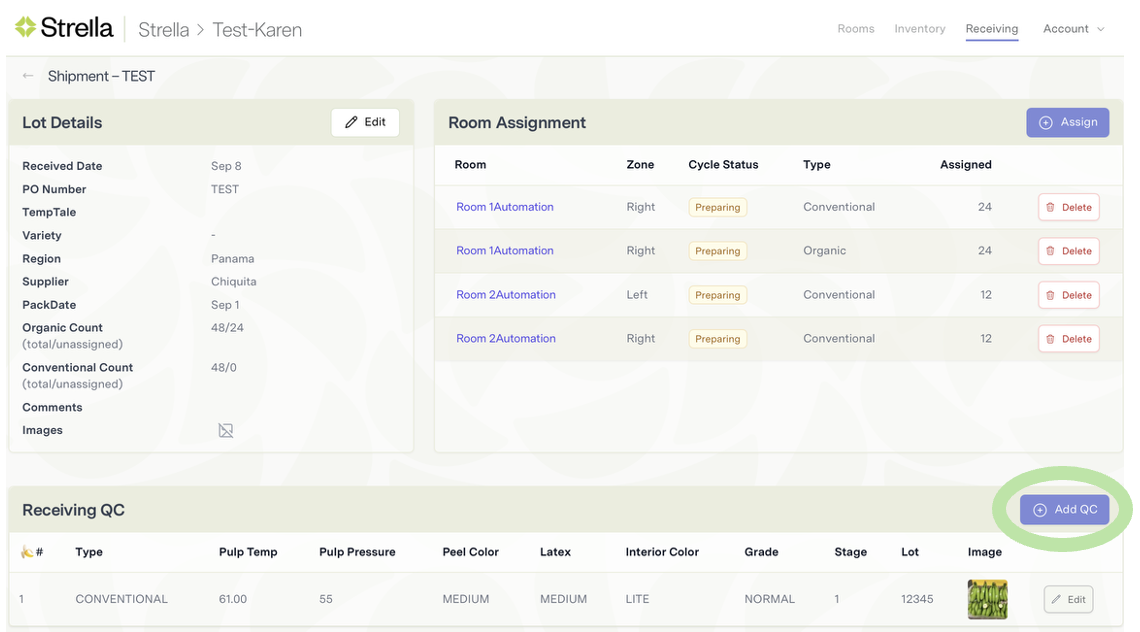This screenshot has height=632, width=1140.
Task: Edit the CONVENTIONAL QC row
Action: [1067, 599]
